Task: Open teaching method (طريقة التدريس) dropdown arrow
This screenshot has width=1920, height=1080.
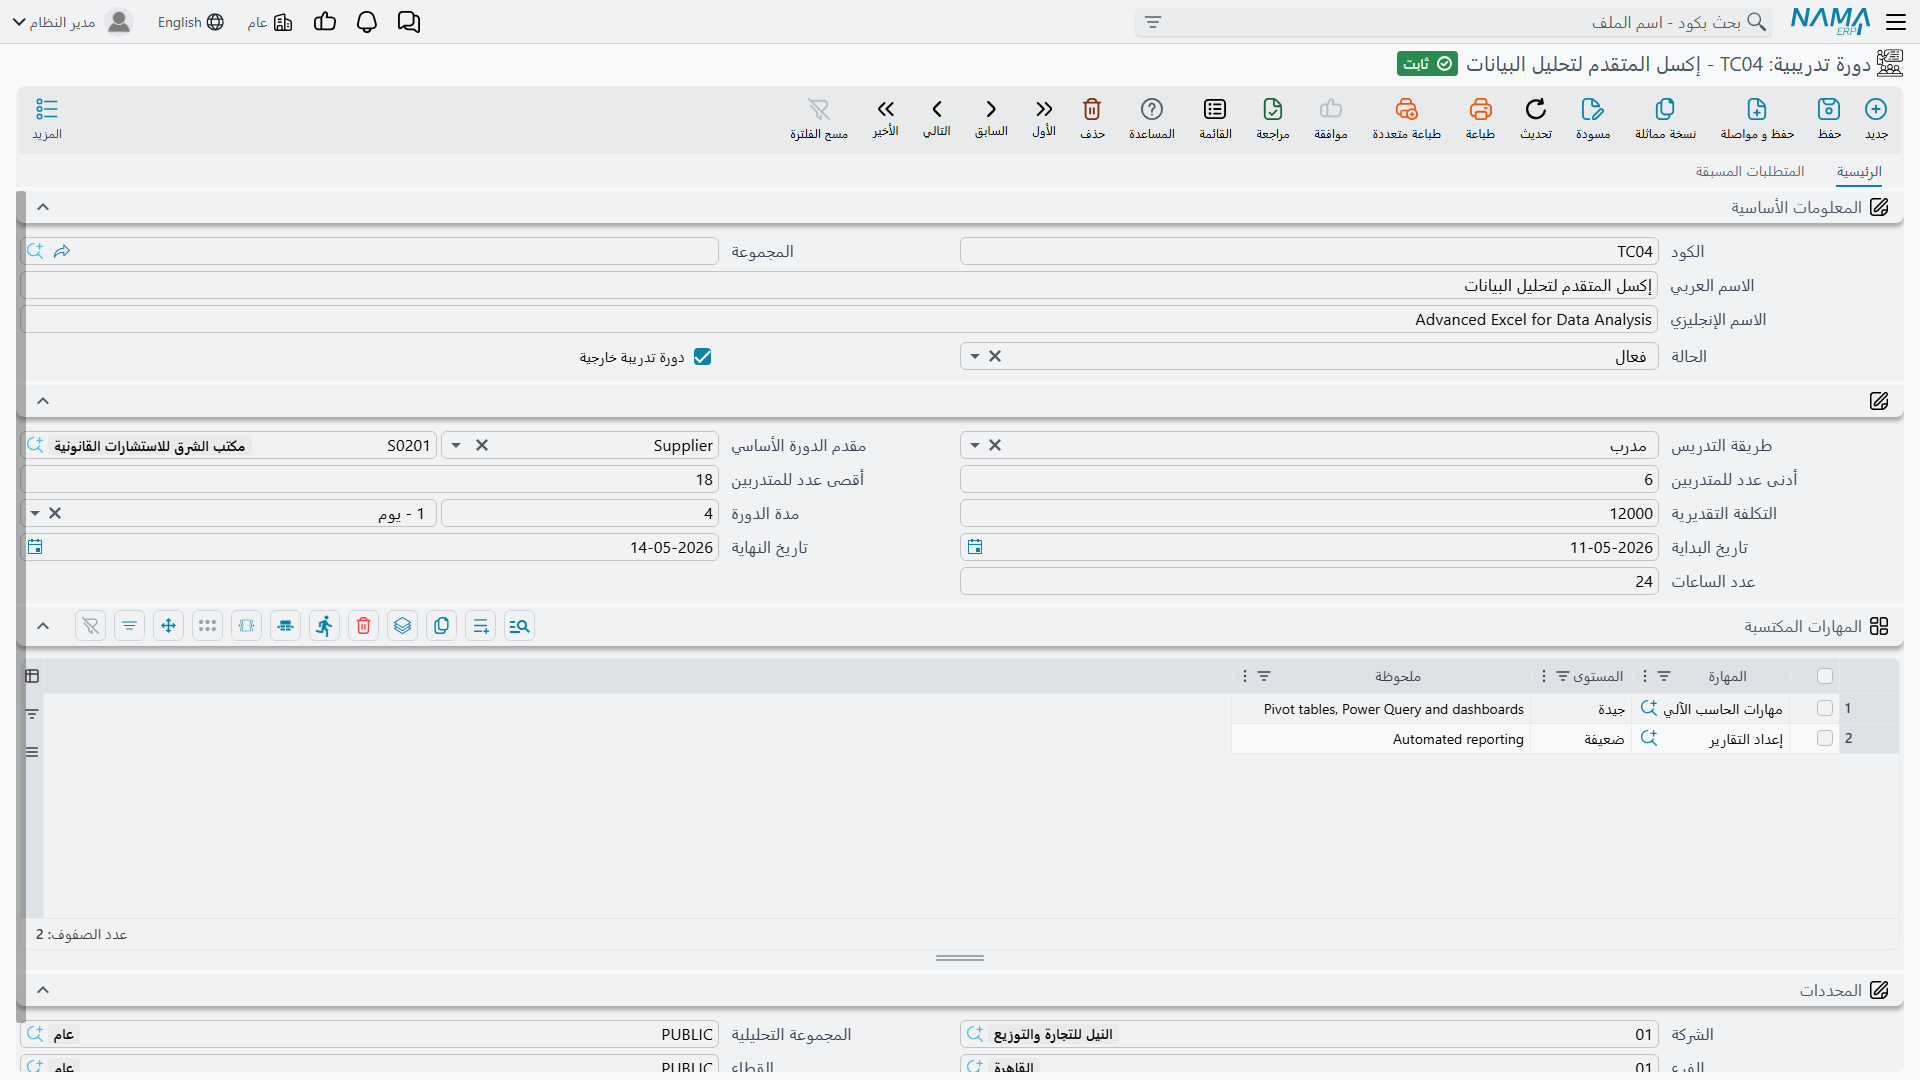Action: 975,446
